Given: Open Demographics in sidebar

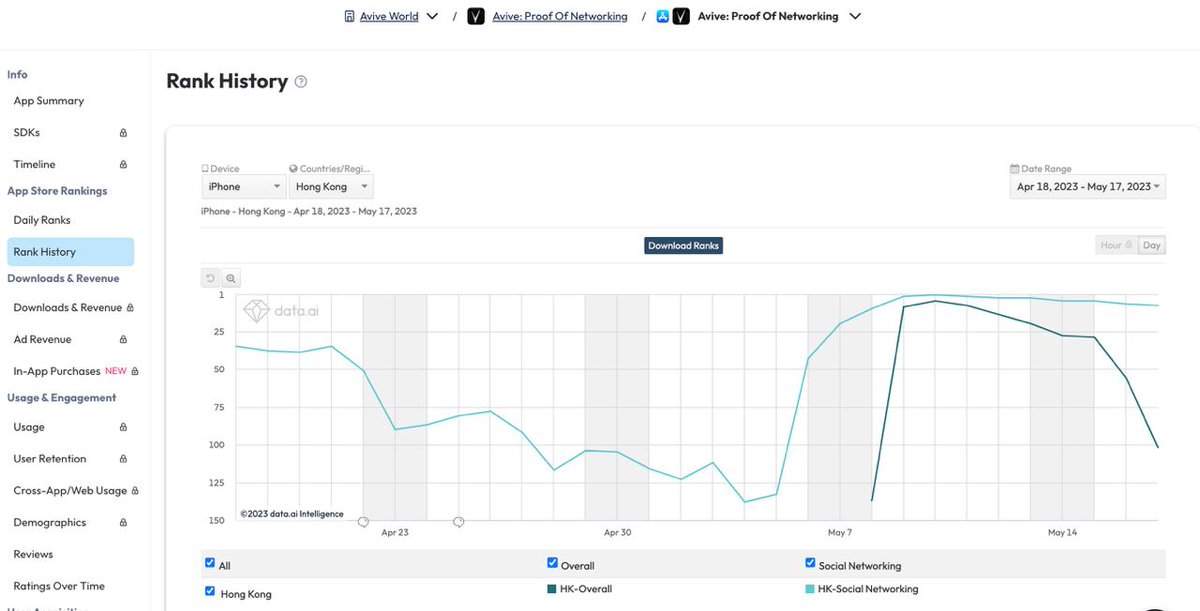Looking at the screenshot, I should 50,523.
